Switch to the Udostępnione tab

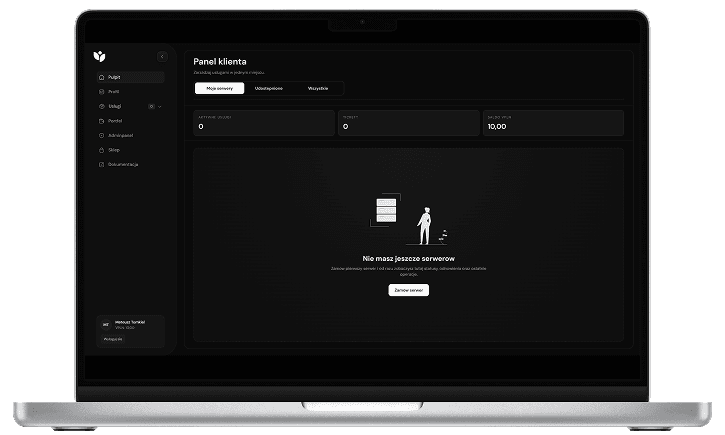pyautogui.click(x=268, y=89)
